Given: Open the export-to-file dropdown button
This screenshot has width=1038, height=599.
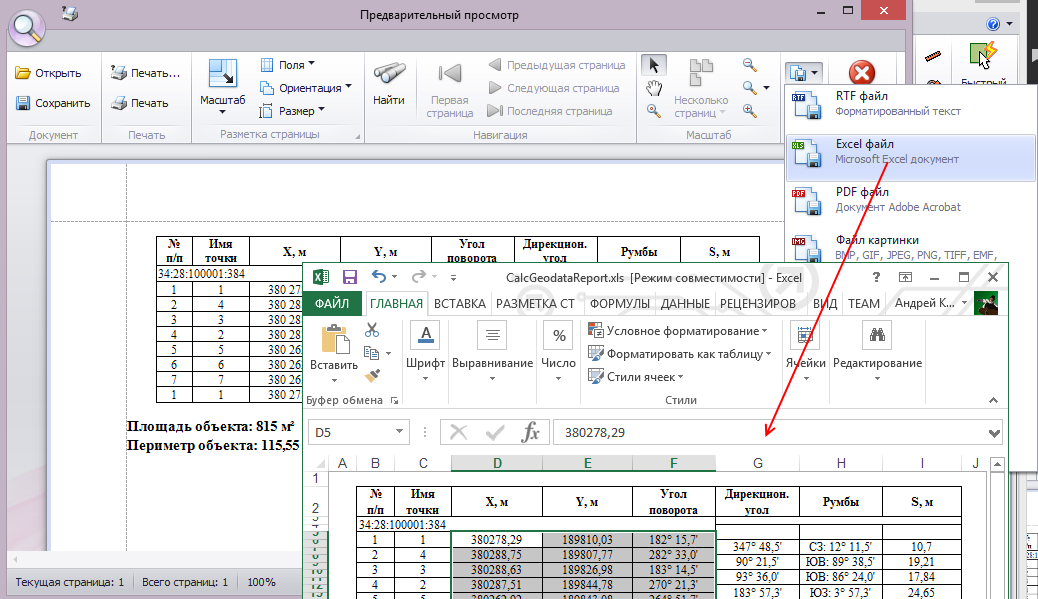Looking at the screenshot, I should tap(804, 72).
